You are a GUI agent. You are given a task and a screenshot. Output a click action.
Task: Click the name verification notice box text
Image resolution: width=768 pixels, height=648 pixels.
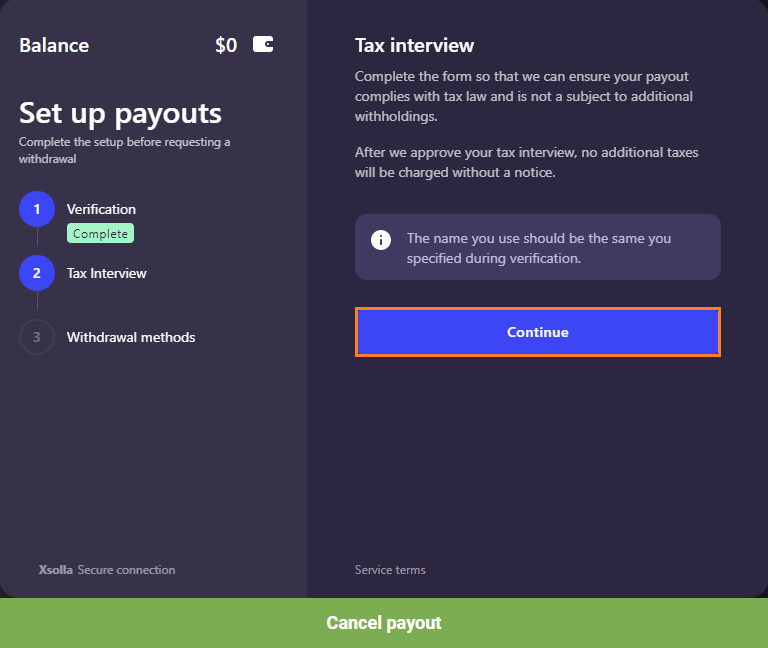[539, 248]
